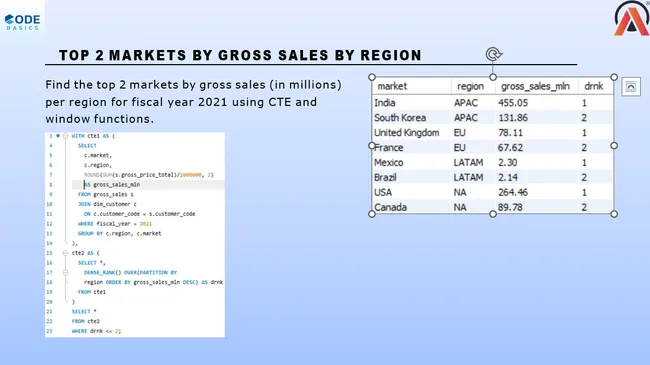Select the 'South Korea' cell
Screen dimensions: 650x365
[x=400, y=118]
